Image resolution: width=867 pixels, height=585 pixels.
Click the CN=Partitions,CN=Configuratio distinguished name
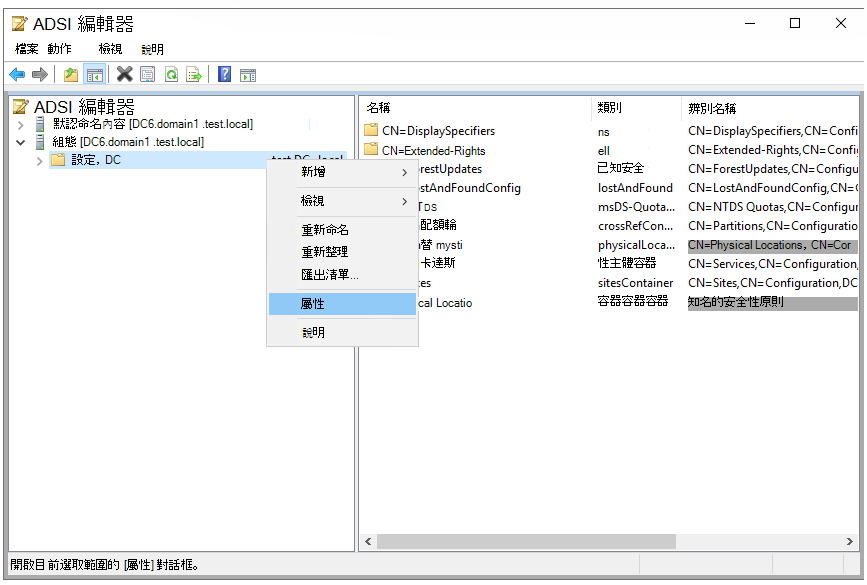coord(773,226)
